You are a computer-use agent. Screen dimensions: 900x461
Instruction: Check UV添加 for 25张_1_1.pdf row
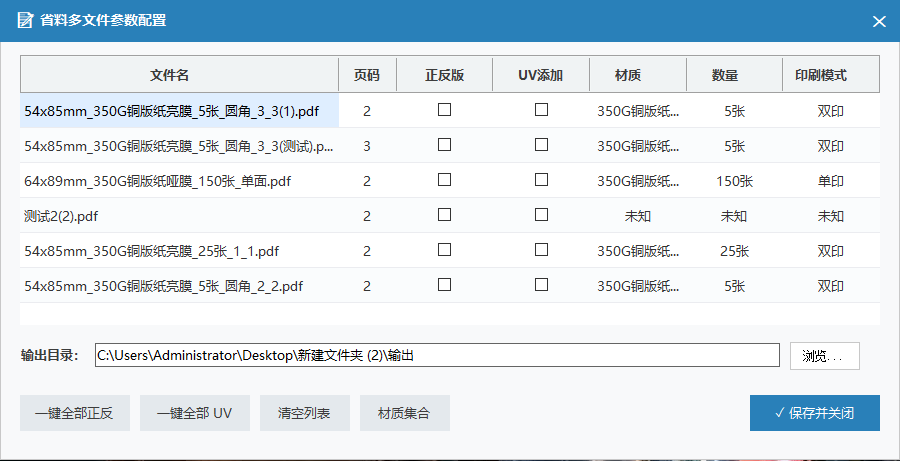tap(541, 250)
